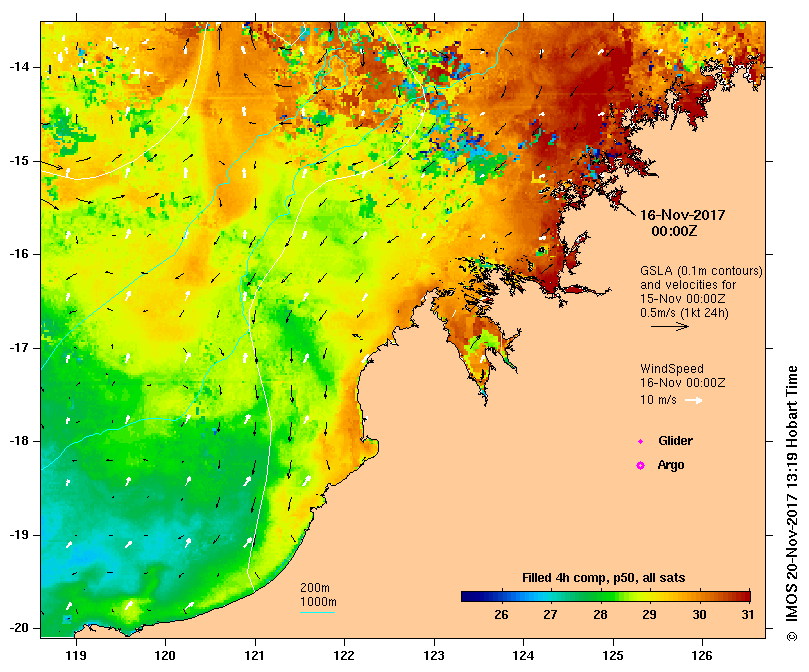Image resolution: width=809 pixels, height=672 pixels.
Task: Click the Glider legend label
Action: 675,441
